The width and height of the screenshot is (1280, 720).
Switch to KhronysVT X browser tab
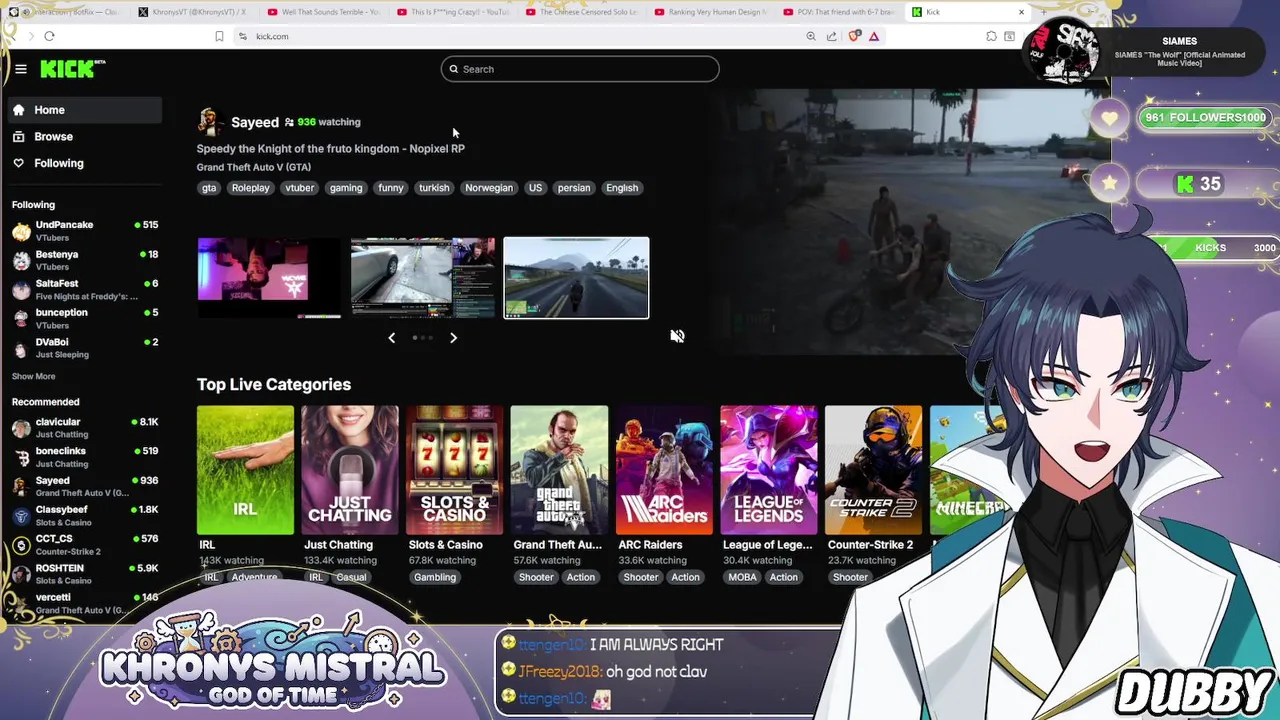click(193, 12)
